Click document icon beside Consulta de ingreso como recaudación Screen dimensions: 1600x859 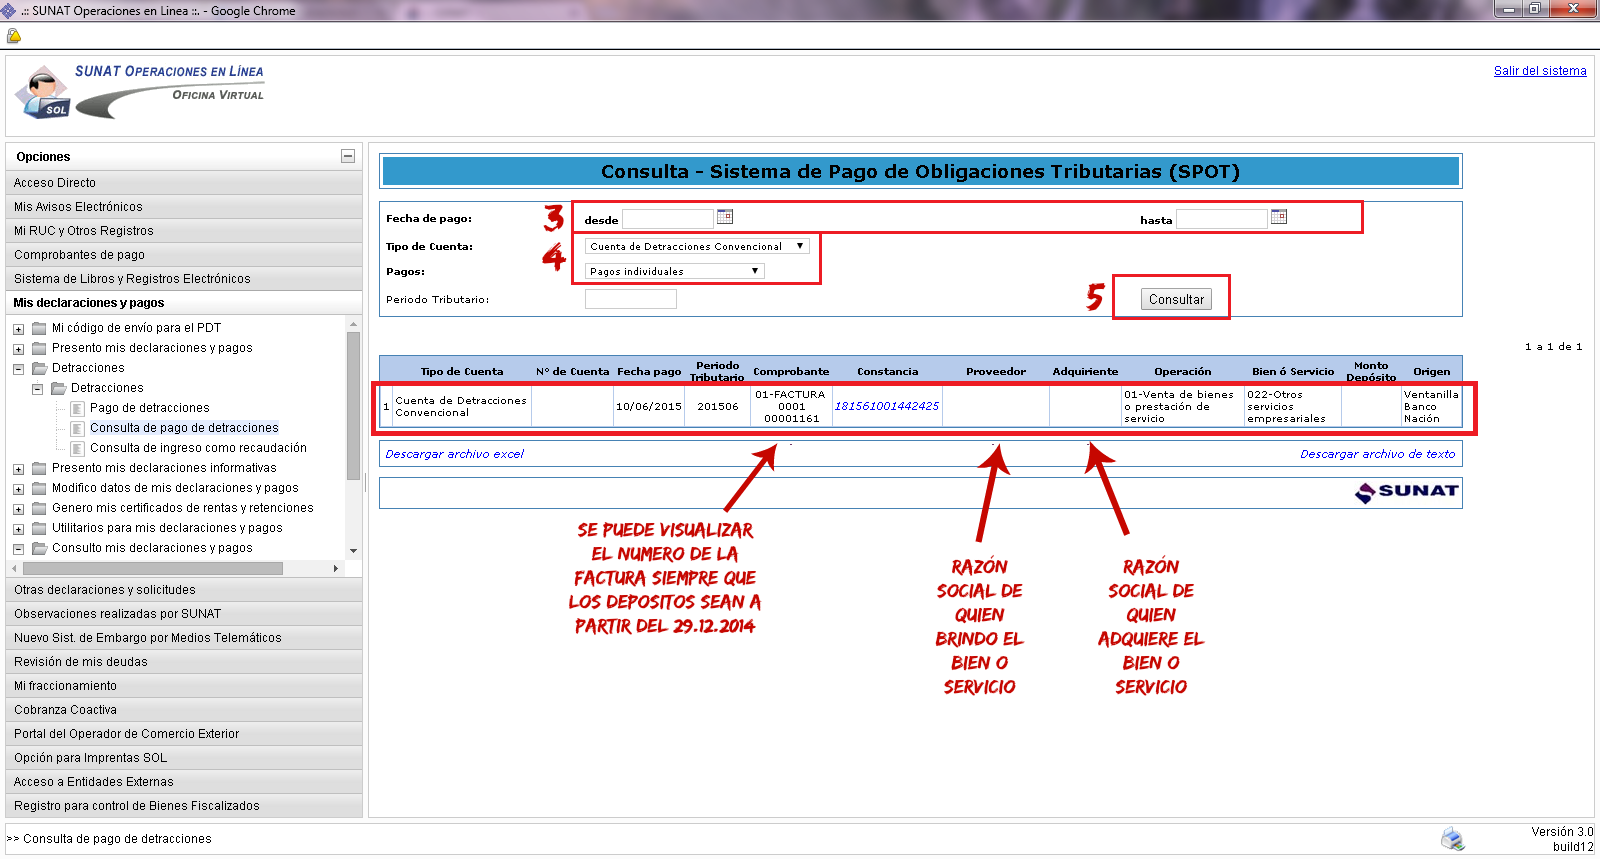click(77, 448)
